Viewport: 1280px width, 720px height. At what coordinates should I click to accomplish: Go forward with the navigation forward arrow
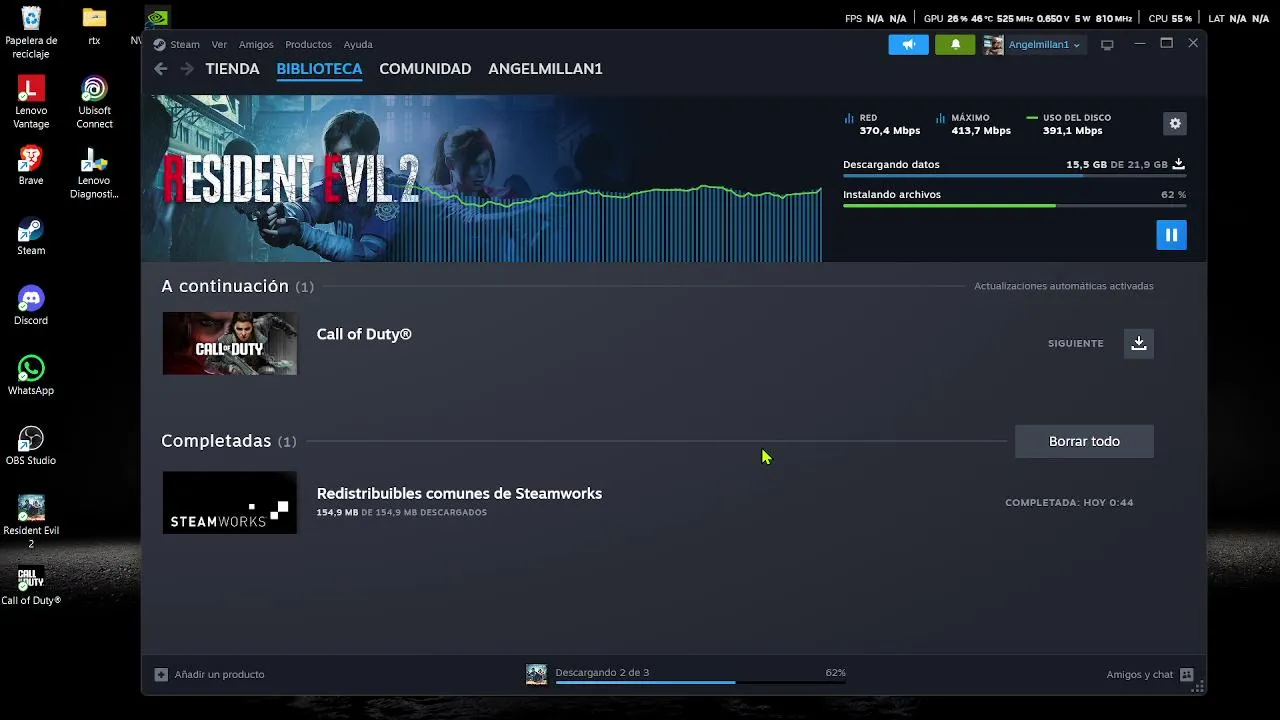187,69
